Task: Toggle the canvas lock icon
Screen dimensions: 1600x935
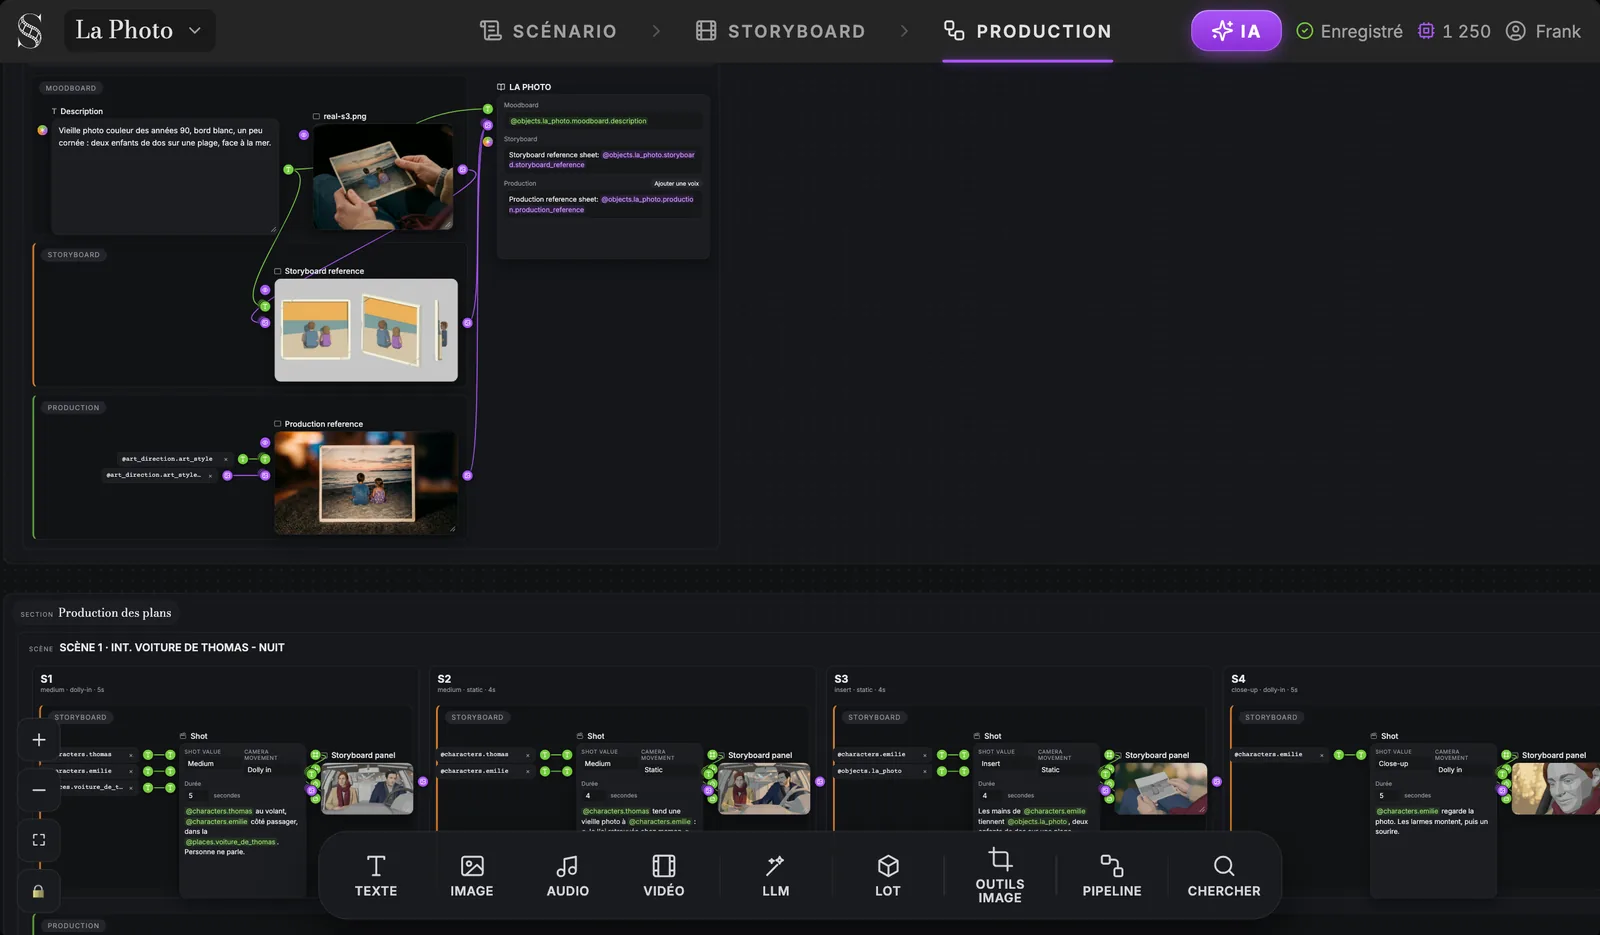Action: pos(39,891)
